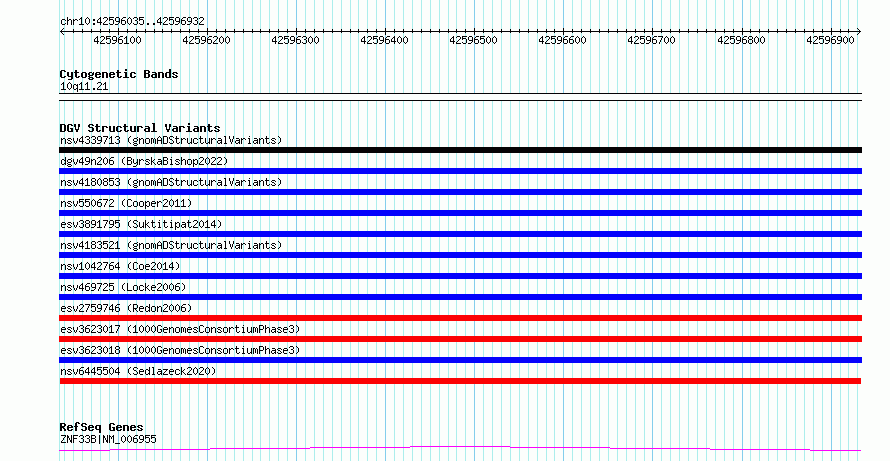The height and width of the screenshot is (461, 890).
Task: Click the blue bar under esv3891795
Action: point(460,234)
